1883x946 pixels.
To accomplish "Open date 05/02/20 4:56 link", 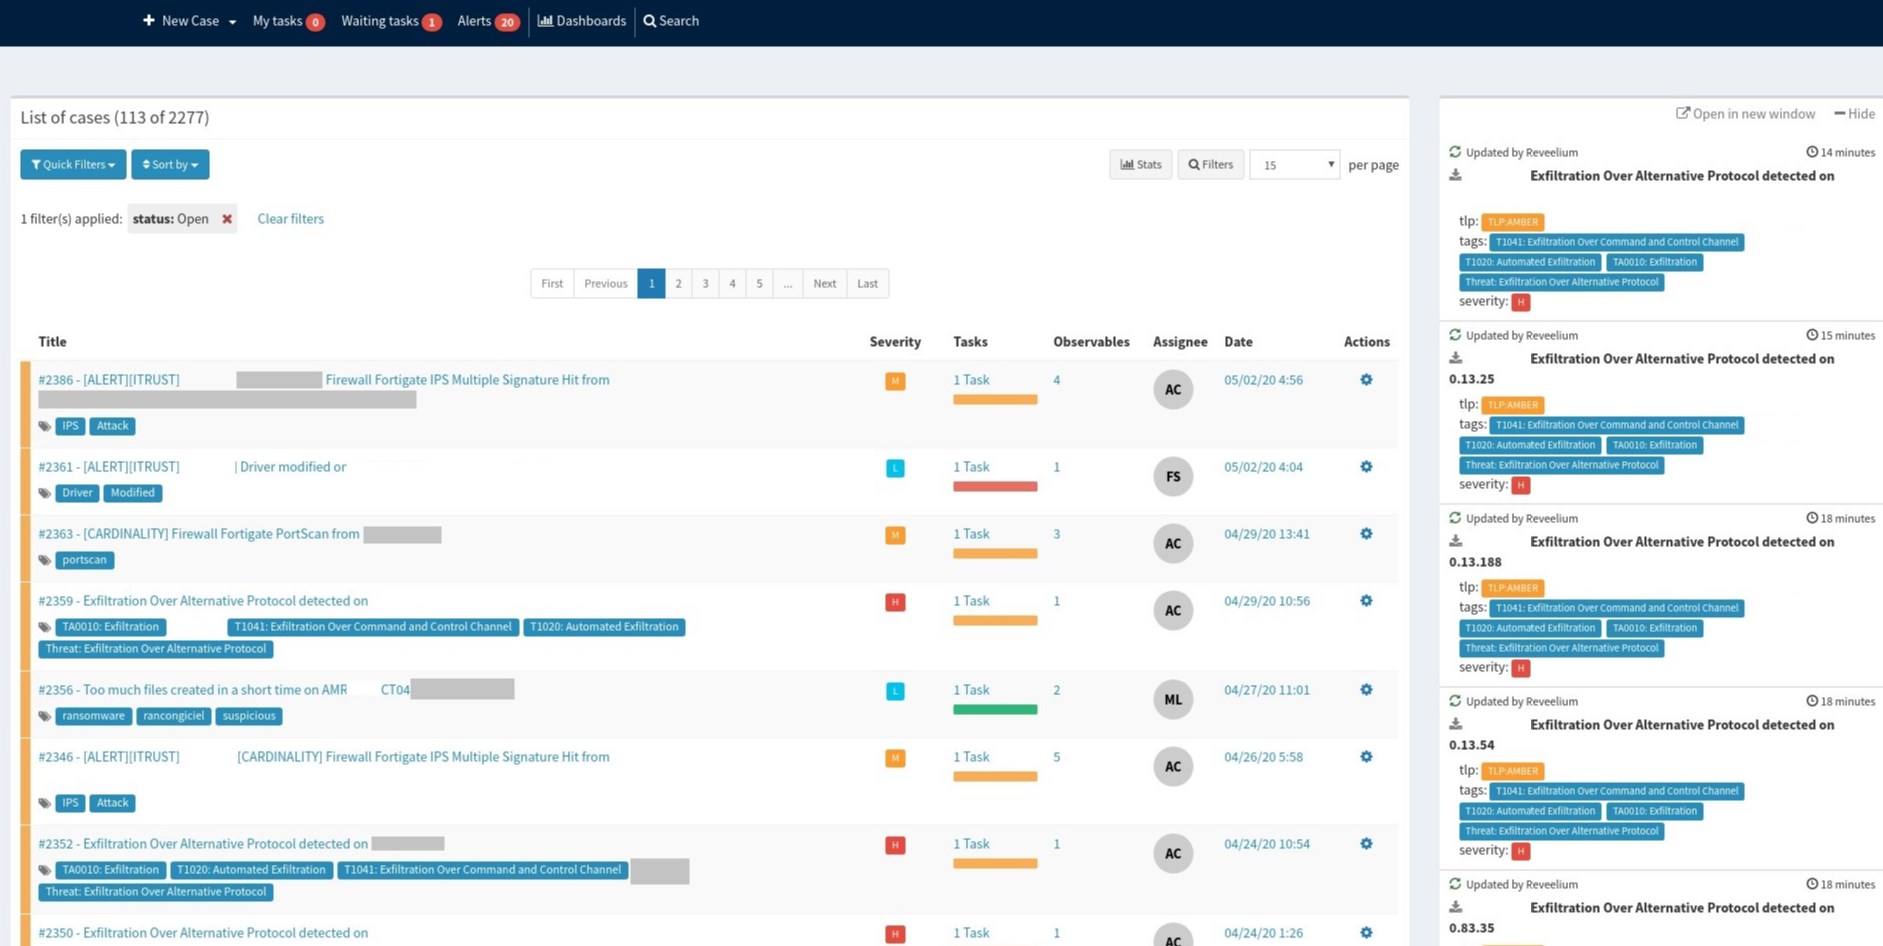I will click(1263, 380).
